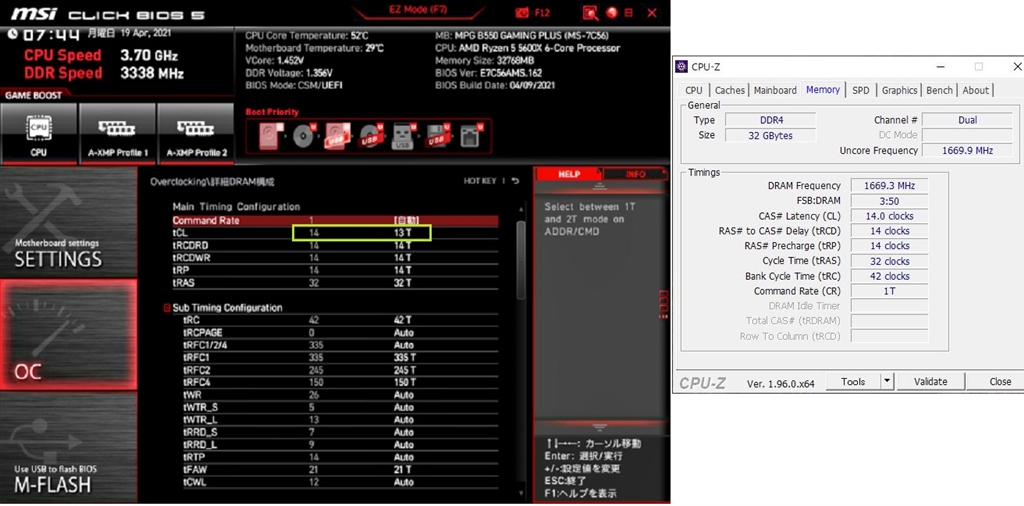The height and width of the screenshot is (506, 1024).
Task: Click the tRFC4 150 T value
Action: (405, 382)
